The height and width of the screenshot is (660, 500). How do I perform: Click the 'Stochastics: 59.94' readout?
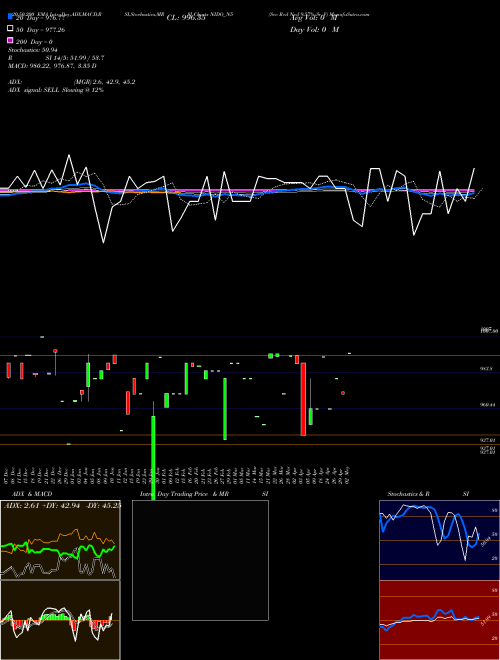(x=33, y=50)
